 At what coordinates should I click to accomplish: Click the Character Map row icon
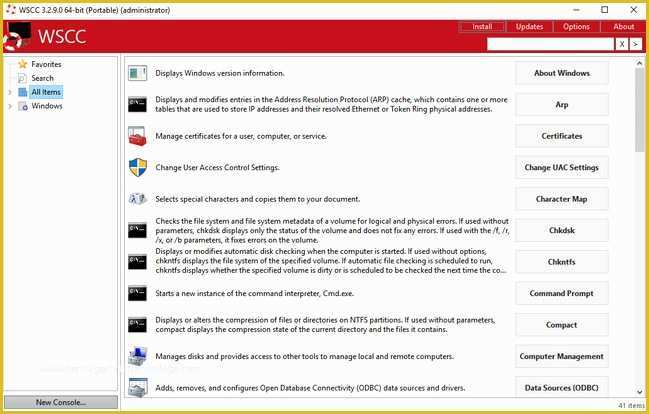coord(137,199)
